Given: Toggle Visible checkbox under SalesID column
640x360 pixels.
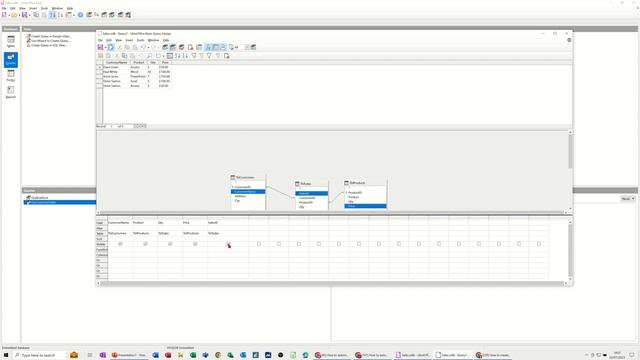Looking at the screenshot, I should [x=228, y=244].
